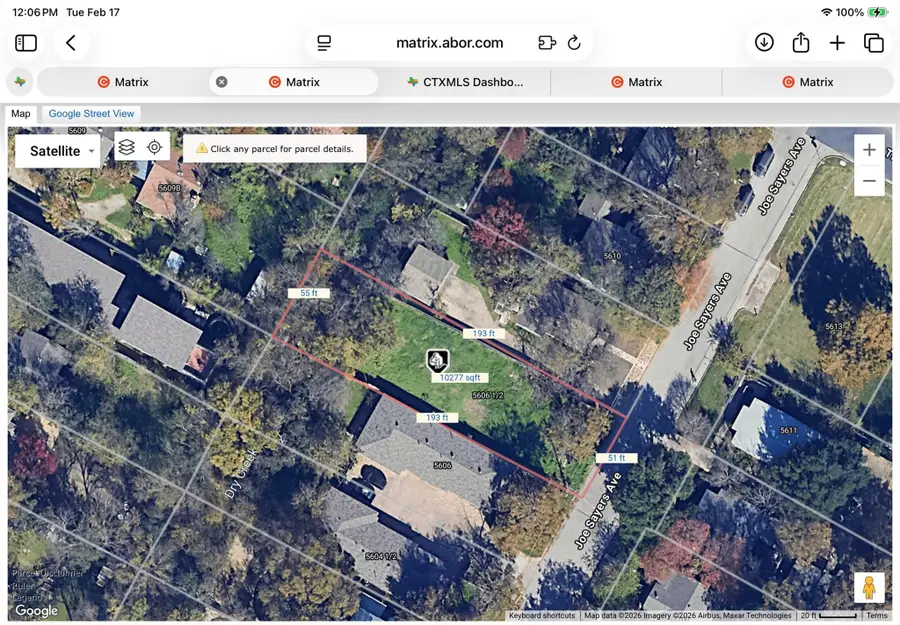The width and height of the screenshot is (900, 625).
Task: Open the tab overview icon
Action: 874,43
